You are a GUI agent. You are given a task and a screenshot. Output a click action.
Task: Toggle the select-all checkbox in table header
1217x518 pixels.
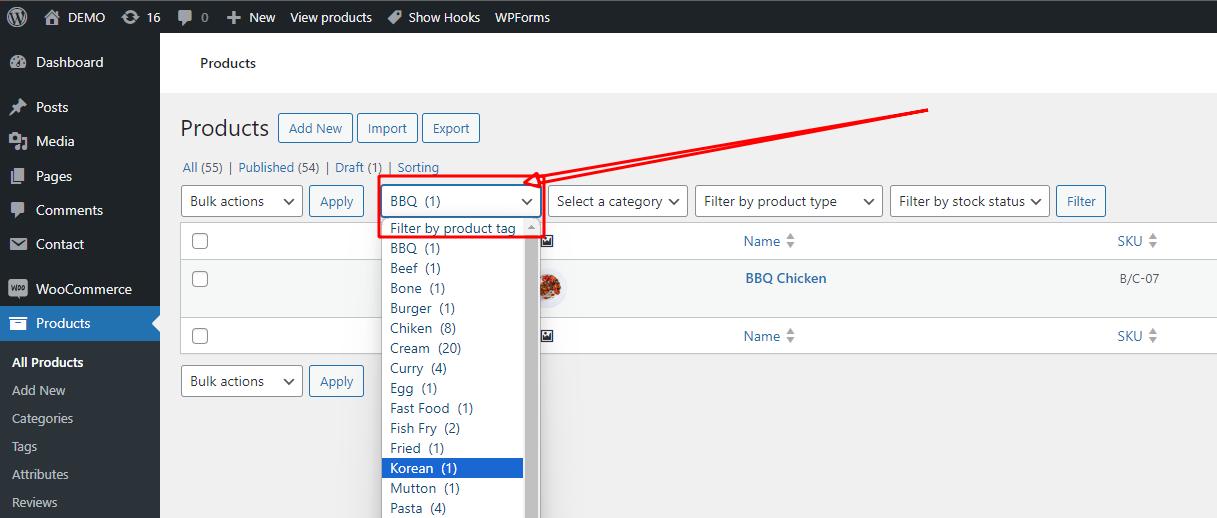point(200,241)
